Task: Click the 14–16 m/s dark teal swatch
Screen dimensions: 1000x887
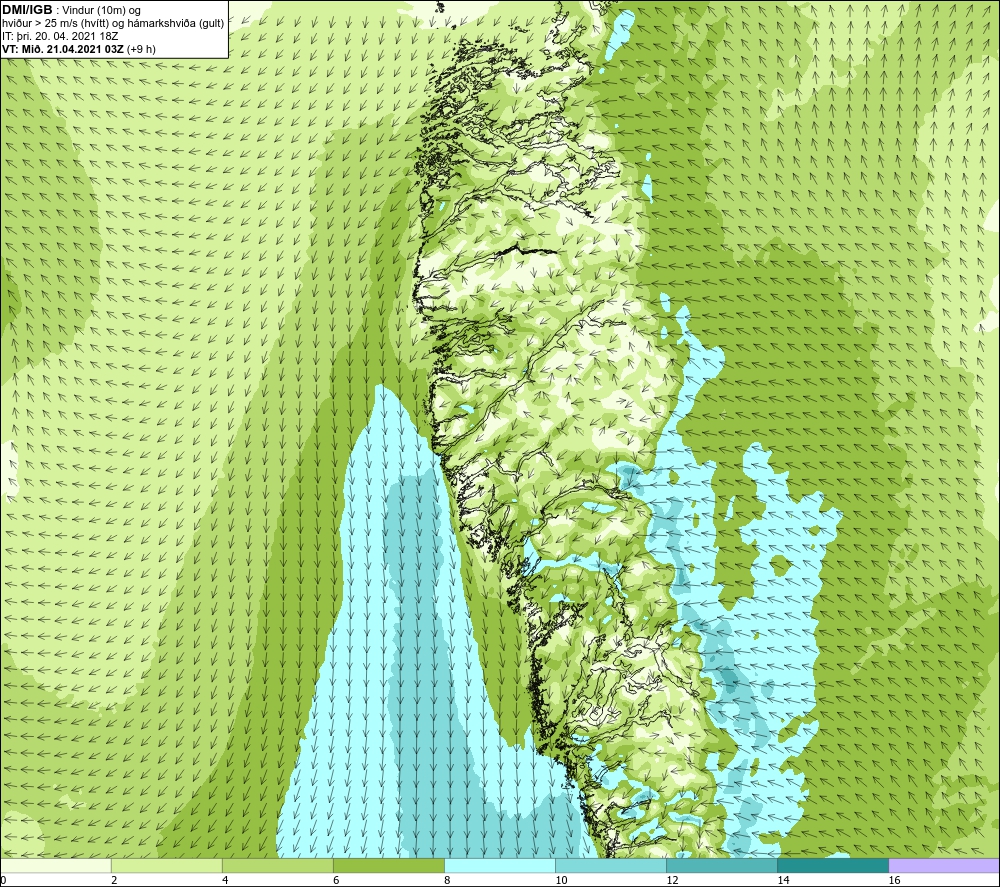Action: point(832,865)
